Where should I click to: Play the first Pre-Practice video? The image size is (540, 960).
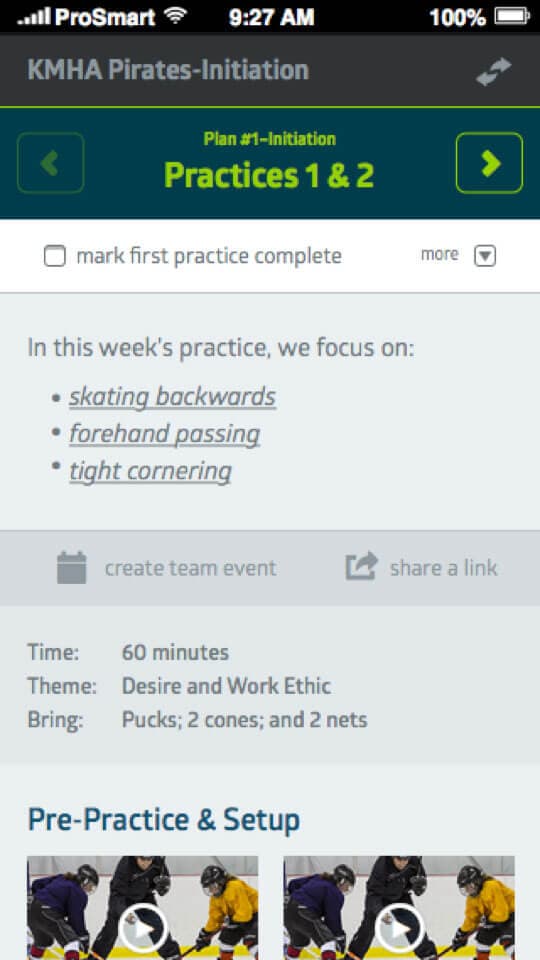143,929
